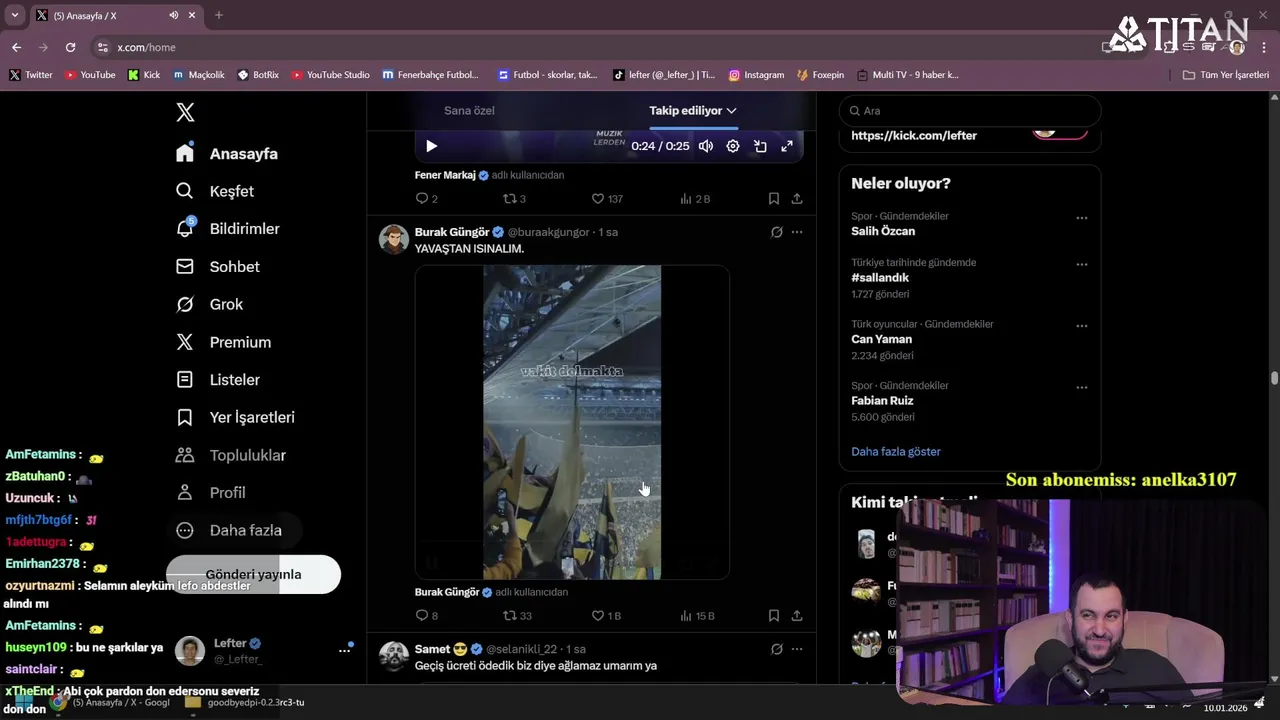Play the Fener Markaj video
The image size is (1280, 720).
tap(431, 146)
